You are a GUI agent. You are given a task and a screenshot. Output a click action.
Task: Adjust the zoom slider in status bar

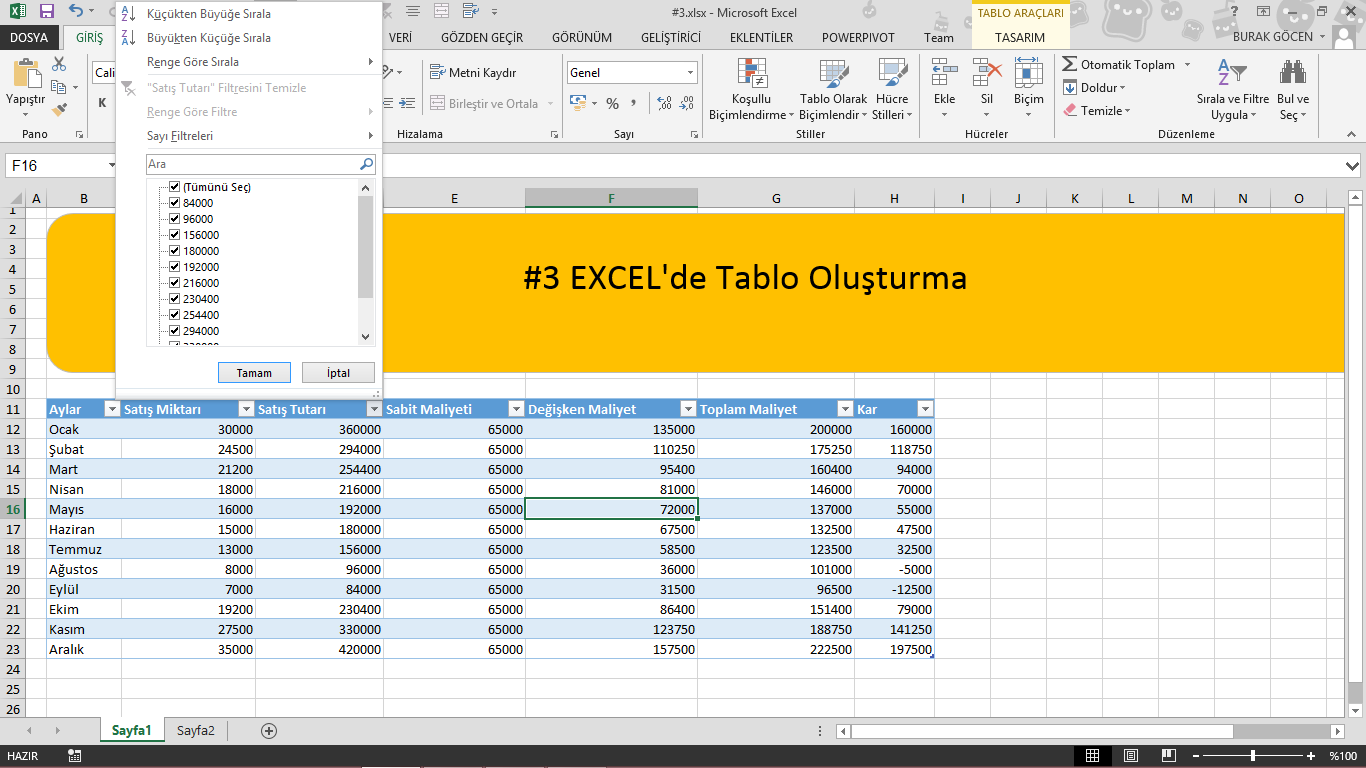click(1253, 757)
